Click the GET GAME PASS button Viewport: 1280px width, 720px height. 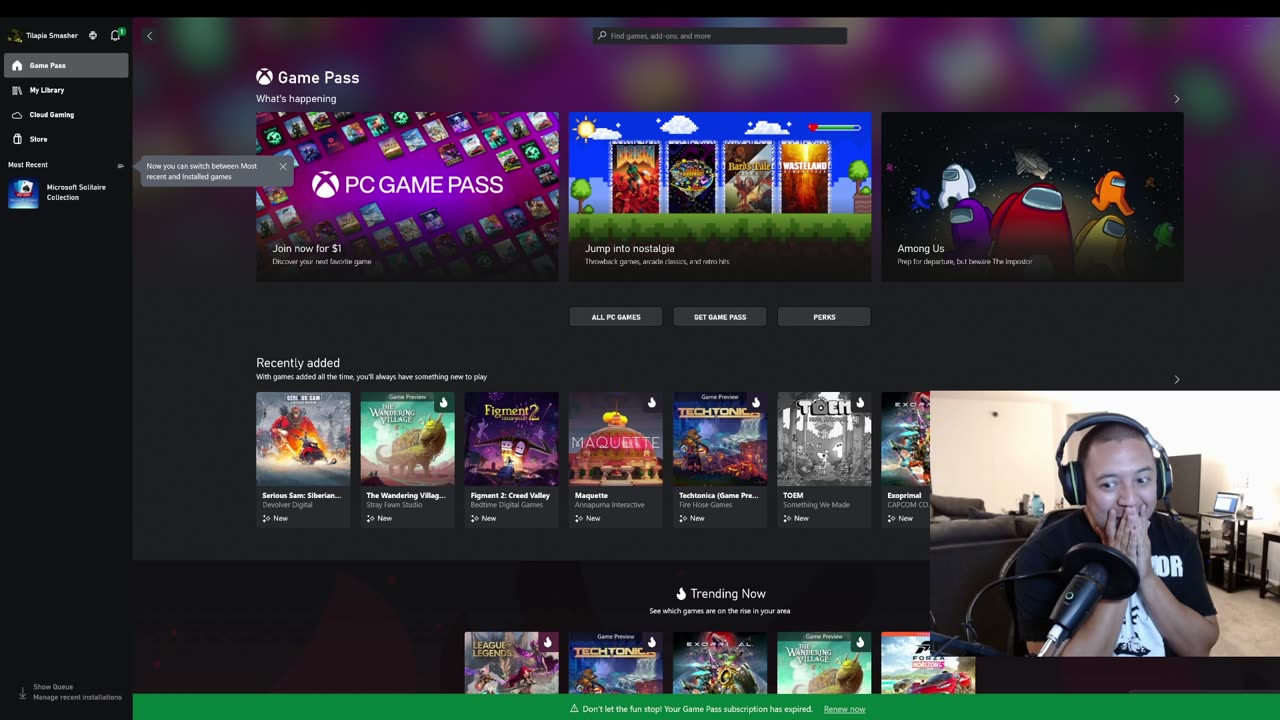[720, 317]
